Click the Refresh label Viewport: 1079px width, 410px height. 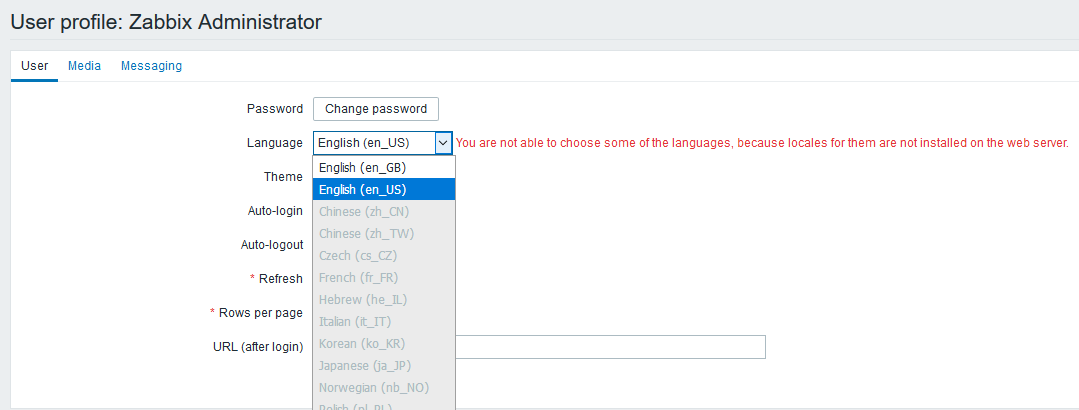pos(280,279)
